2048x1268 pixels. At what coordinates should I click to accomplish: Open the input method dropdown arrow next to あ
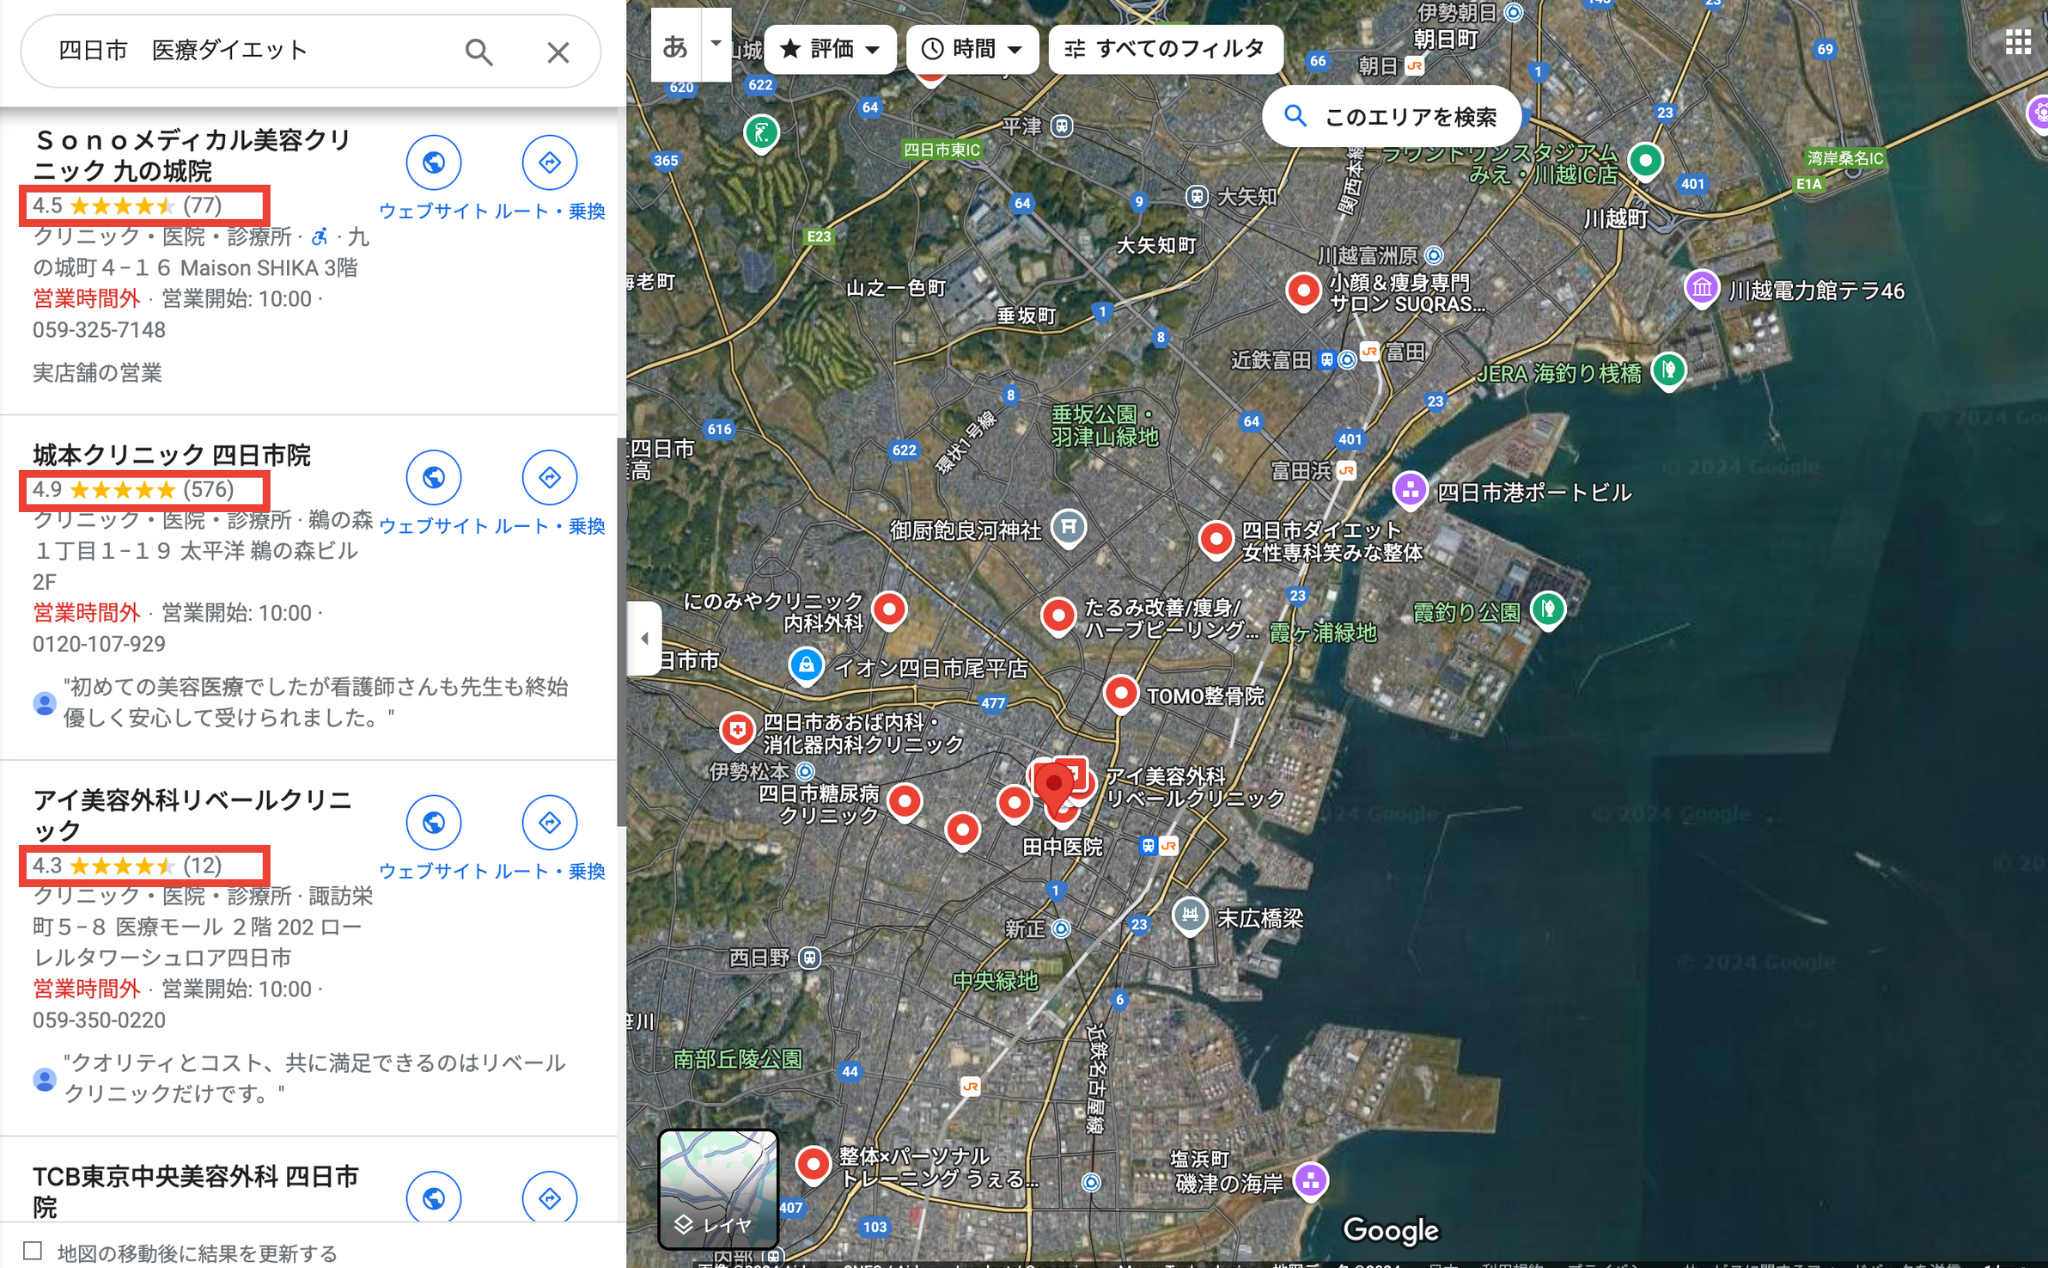pos(716,44)
